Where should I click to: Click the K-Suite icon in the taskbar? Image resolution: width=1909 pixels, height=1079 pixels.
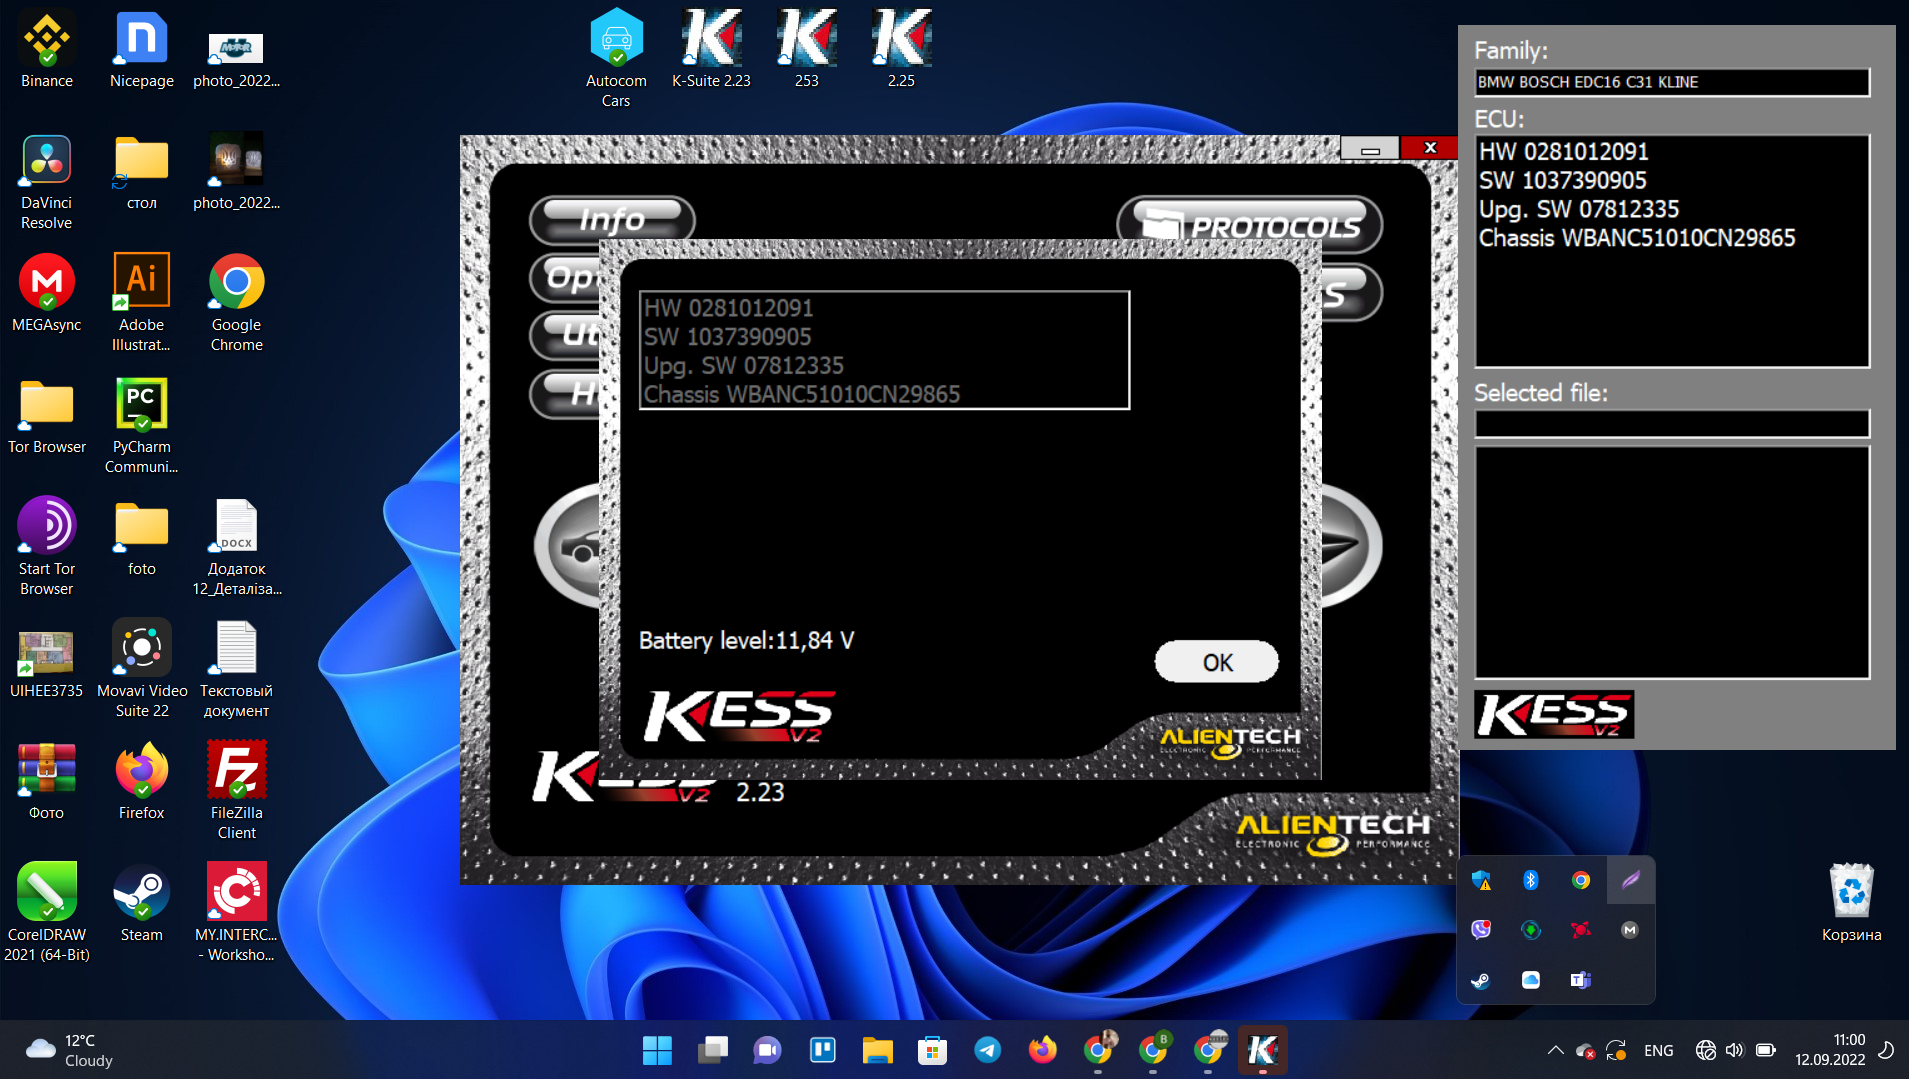(1262, 1050)
